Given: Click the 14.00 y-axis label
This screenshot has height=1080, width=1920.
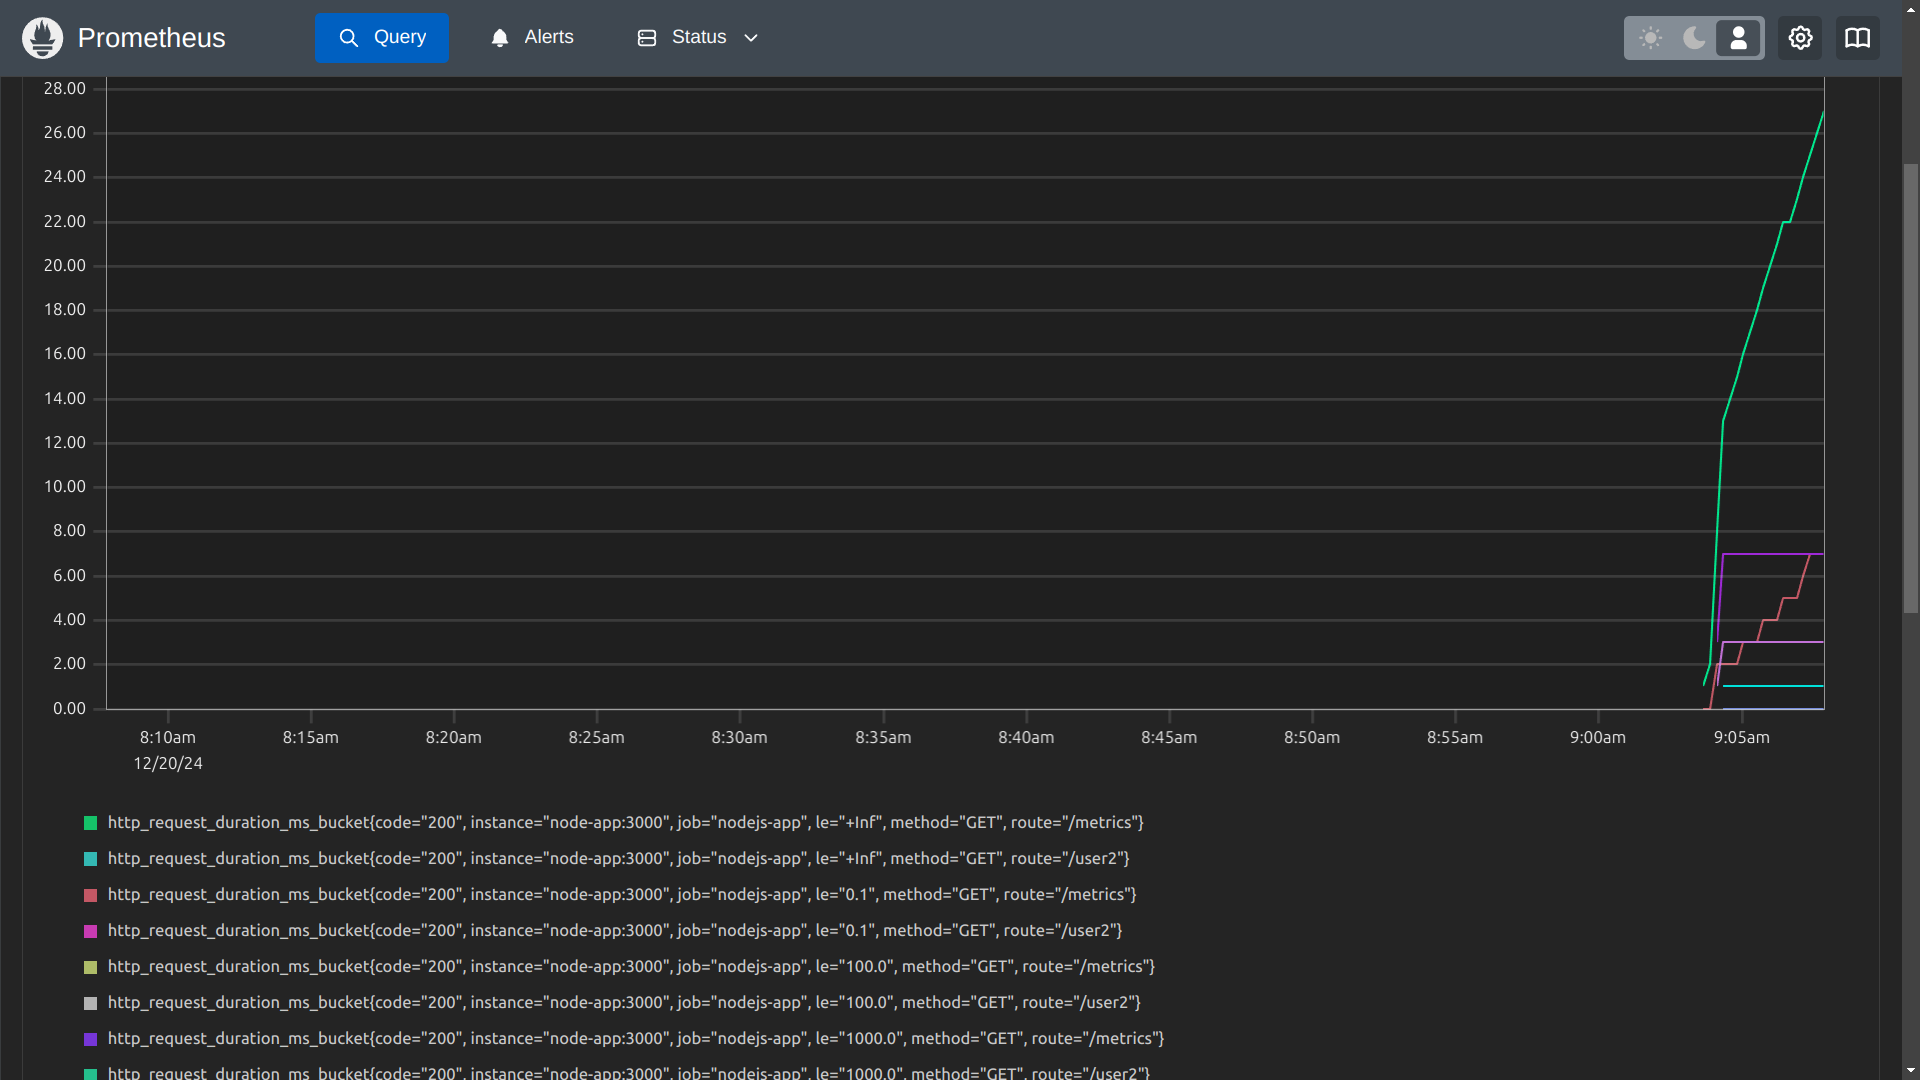Looking at the screenshot, I should pos(65,399).
